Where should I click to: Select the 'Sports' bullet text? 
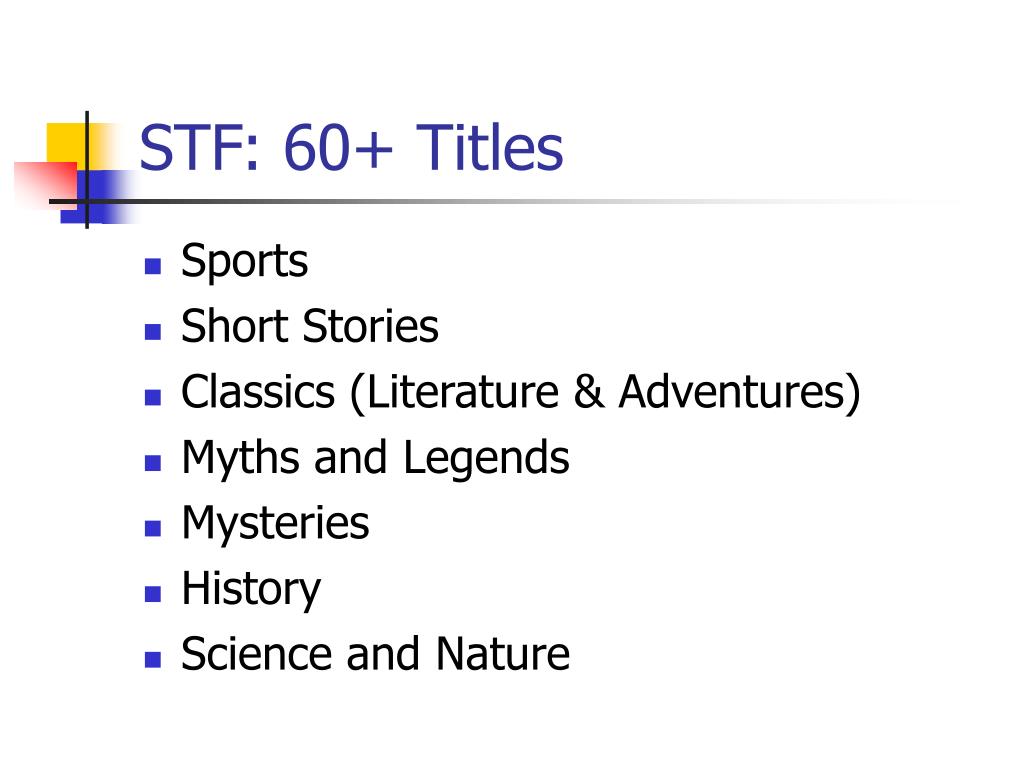(x=244, y=262)
